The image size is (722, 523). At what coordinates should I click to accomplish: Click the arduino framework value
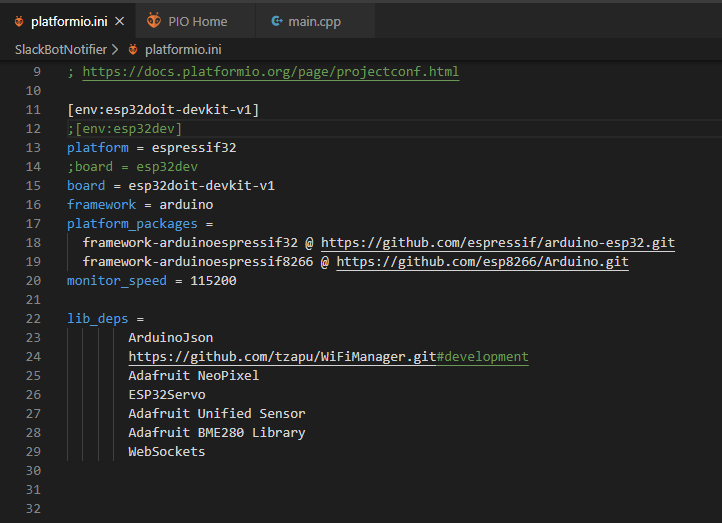point(186,204)
